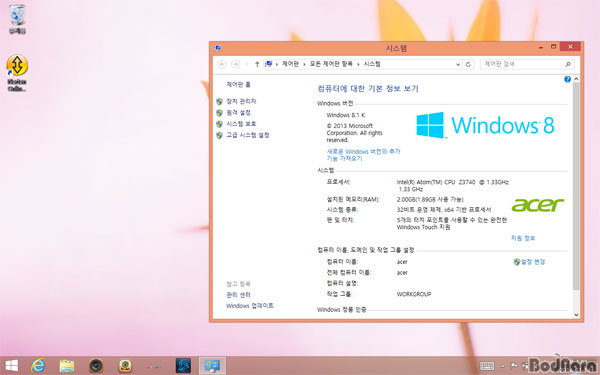Open File Explorer from the taskbar
The width and height of the screenshot is (600, 375).
click(x=67, y=366)
